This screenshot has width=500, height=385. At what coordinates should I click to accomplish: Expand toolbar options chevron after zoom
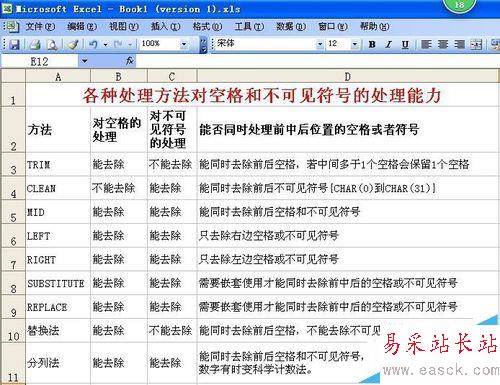pyautogui.click(x=203, y=45)
